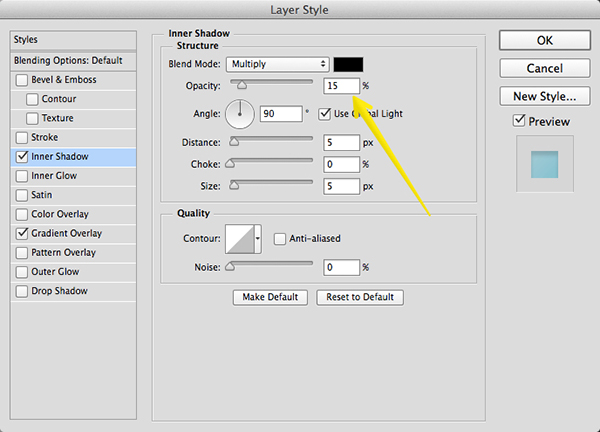Click Reset to Default
Screen dimensions: 600x432
360,297
